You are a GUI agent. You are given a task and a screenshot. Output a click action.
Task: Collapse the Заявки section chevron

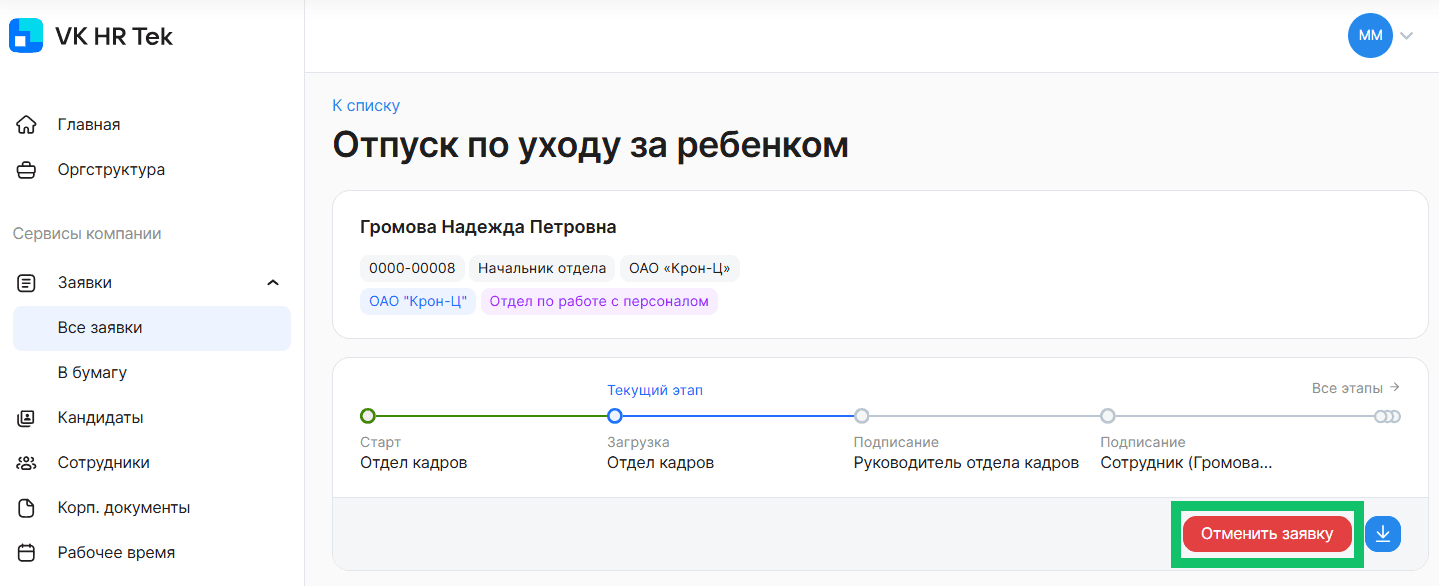(273, 283)
